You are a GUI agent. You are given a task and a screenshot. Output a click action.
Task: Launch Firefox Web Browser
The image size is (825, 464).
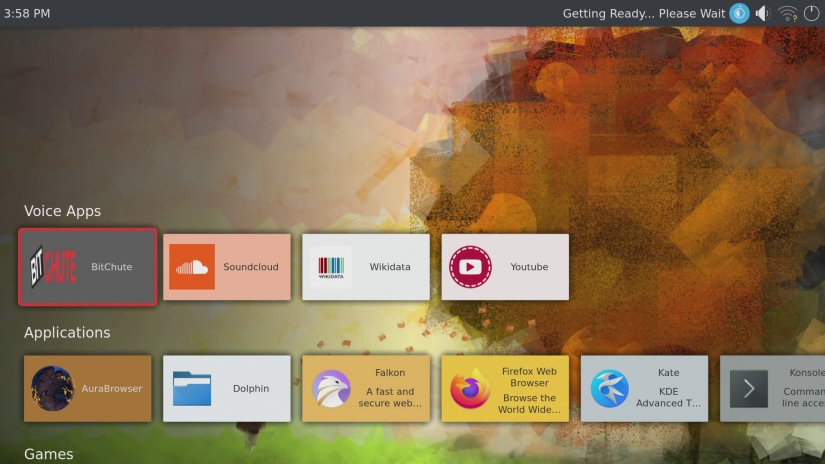[505, 388]
